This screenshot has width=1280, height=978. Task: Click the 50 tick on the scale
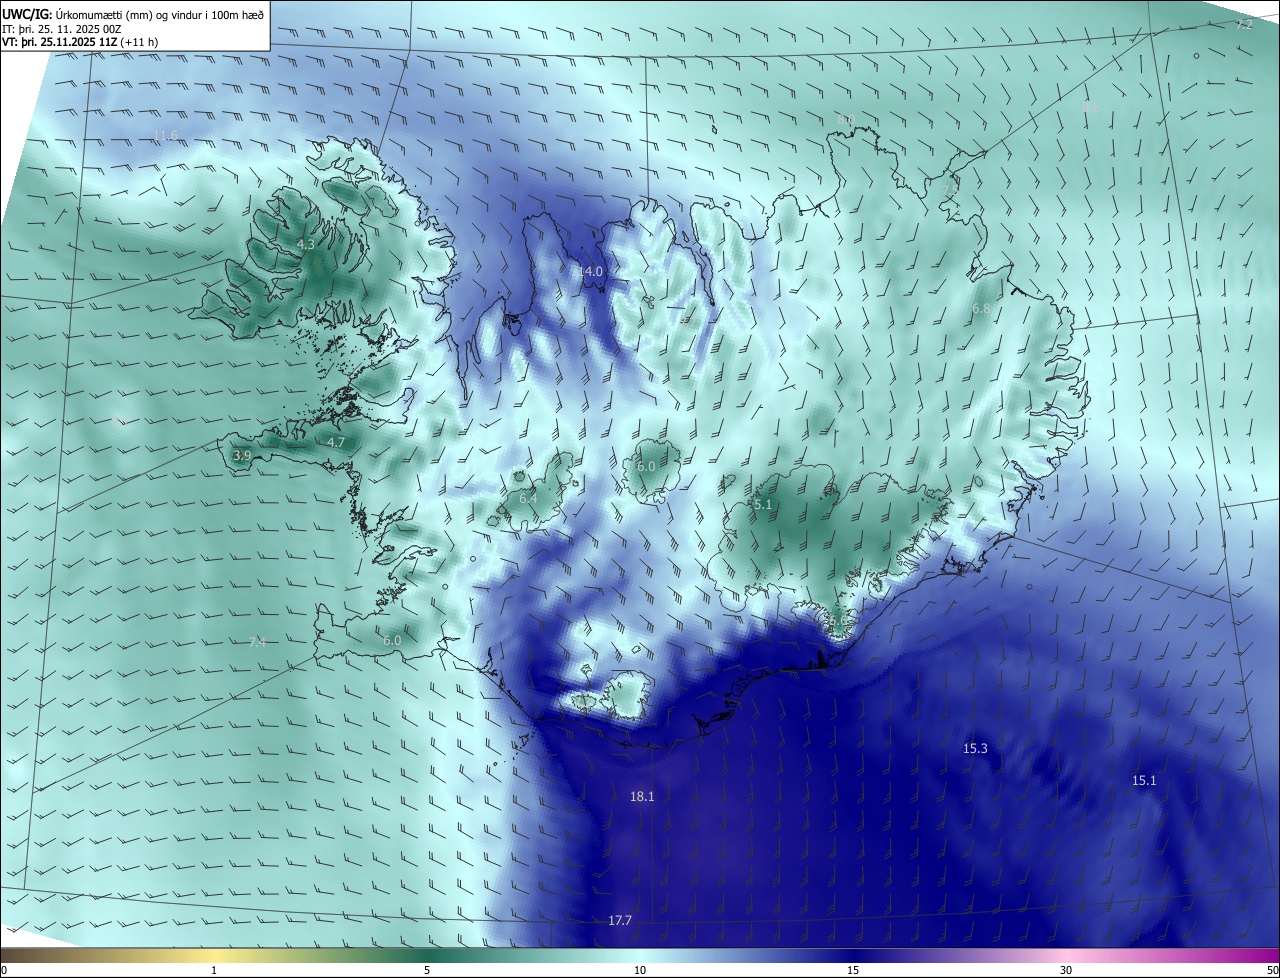click(x=1272, y=971)
